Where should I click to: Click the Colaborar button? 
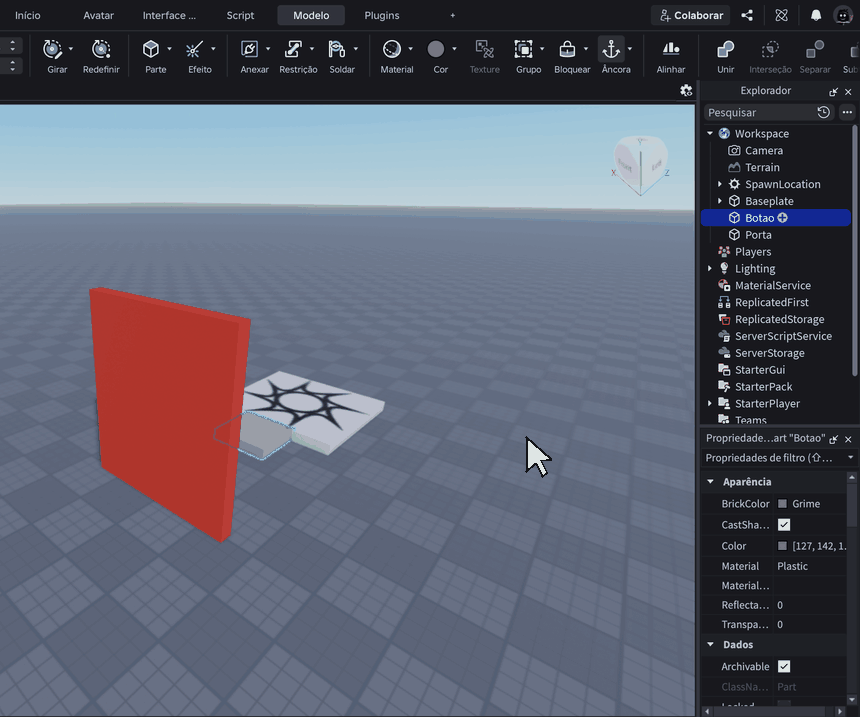[x=691, y=15]
